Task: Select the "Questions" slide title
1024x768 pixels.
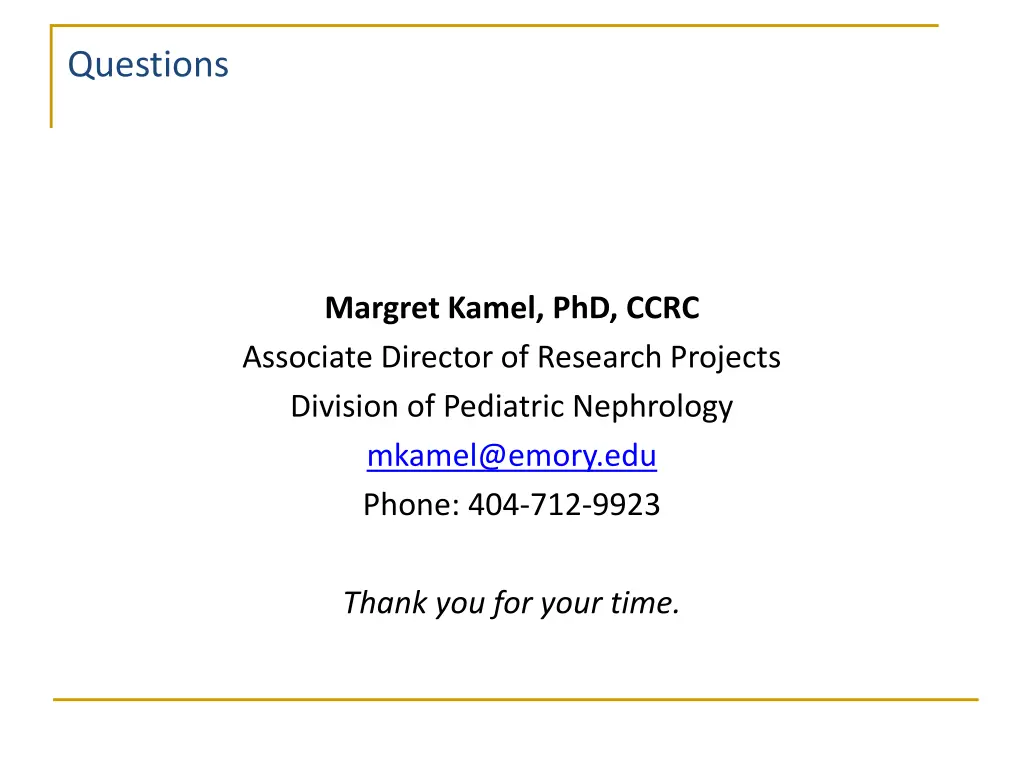Action: tap(148, 65)
